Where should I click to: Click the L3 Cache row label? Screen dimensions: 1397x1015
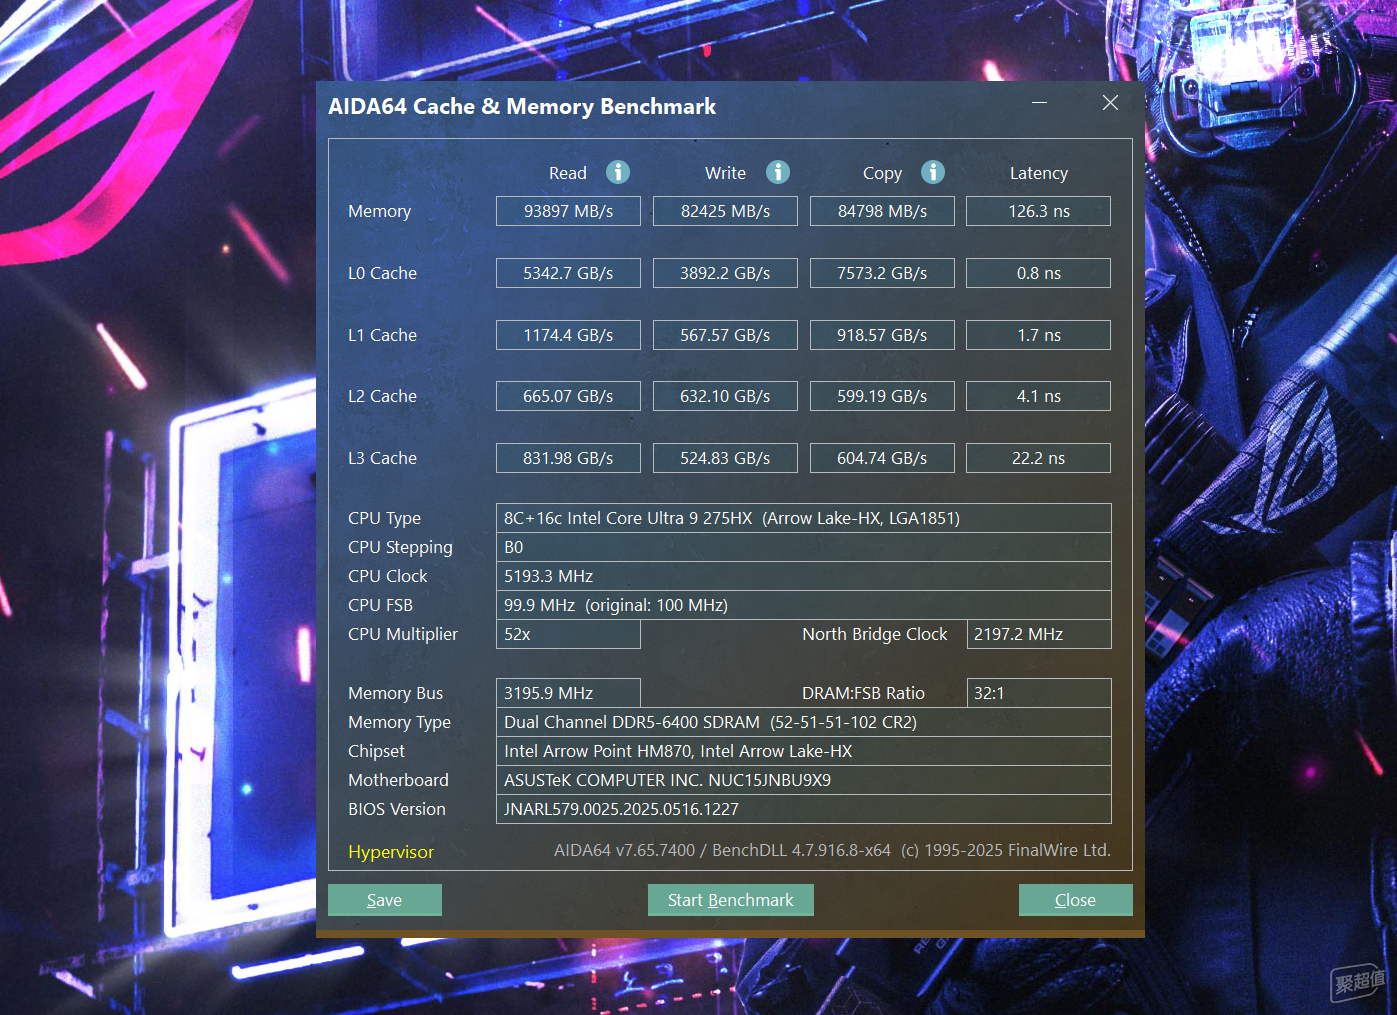tap(382, 458)
